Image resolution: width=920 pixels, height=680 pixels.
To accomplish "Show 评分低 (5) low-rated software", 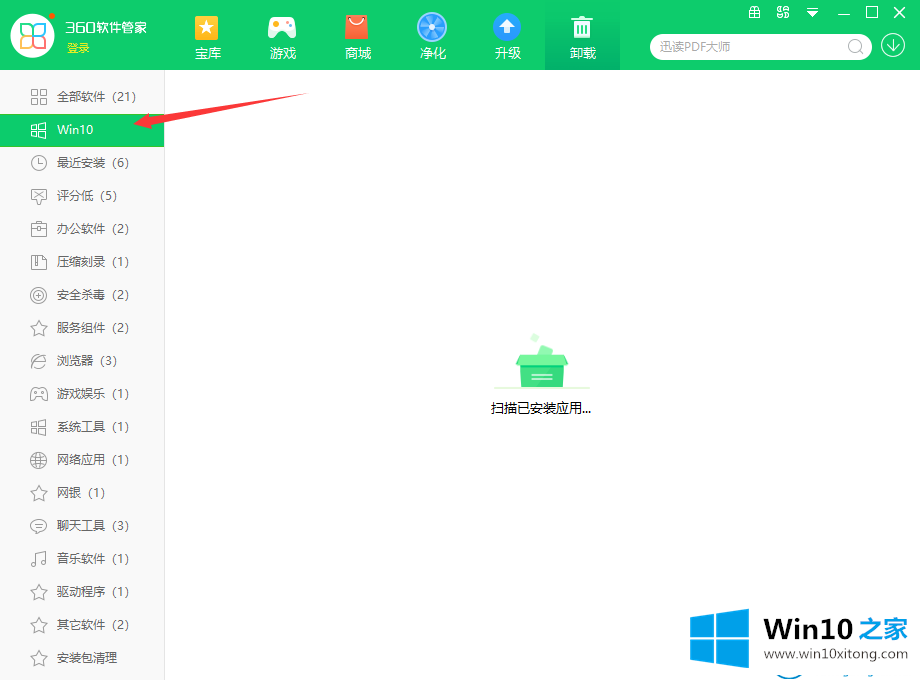I will pos(82,195).
